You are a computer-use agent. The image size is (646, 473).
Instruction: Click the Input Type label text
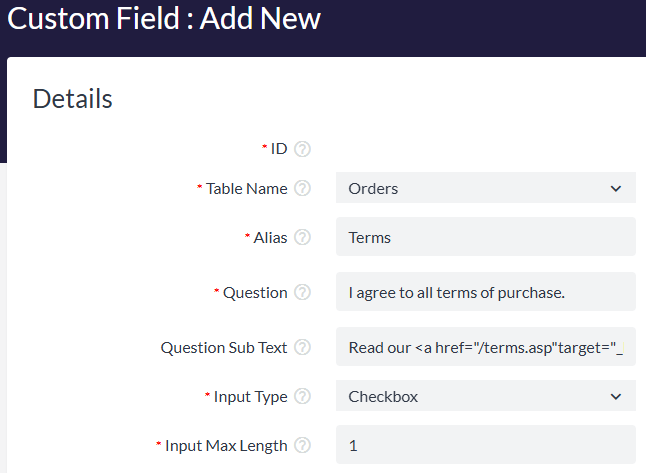pos(250,397)
